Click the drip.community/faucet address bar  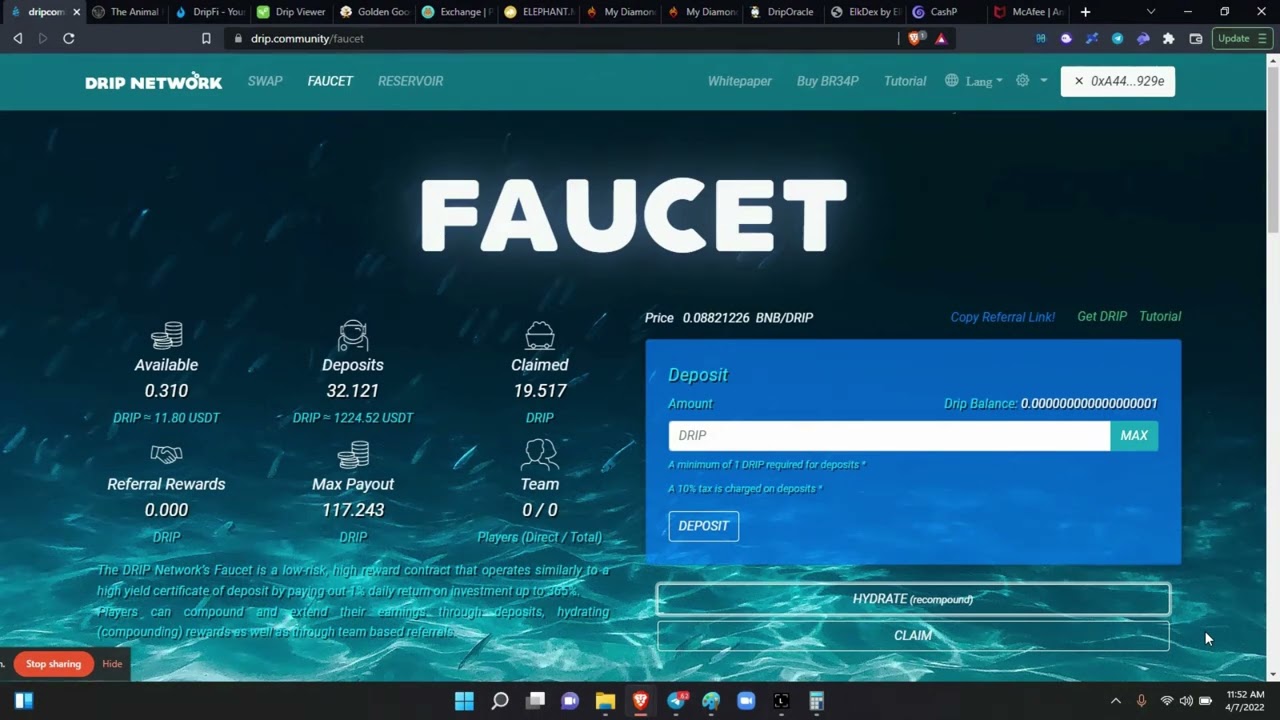(560, 38)
